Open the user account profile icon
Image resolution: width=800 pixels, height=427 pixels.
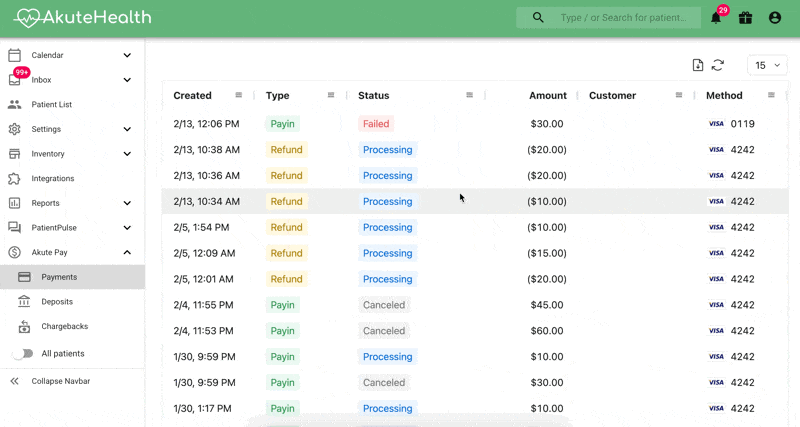(775, 18)
